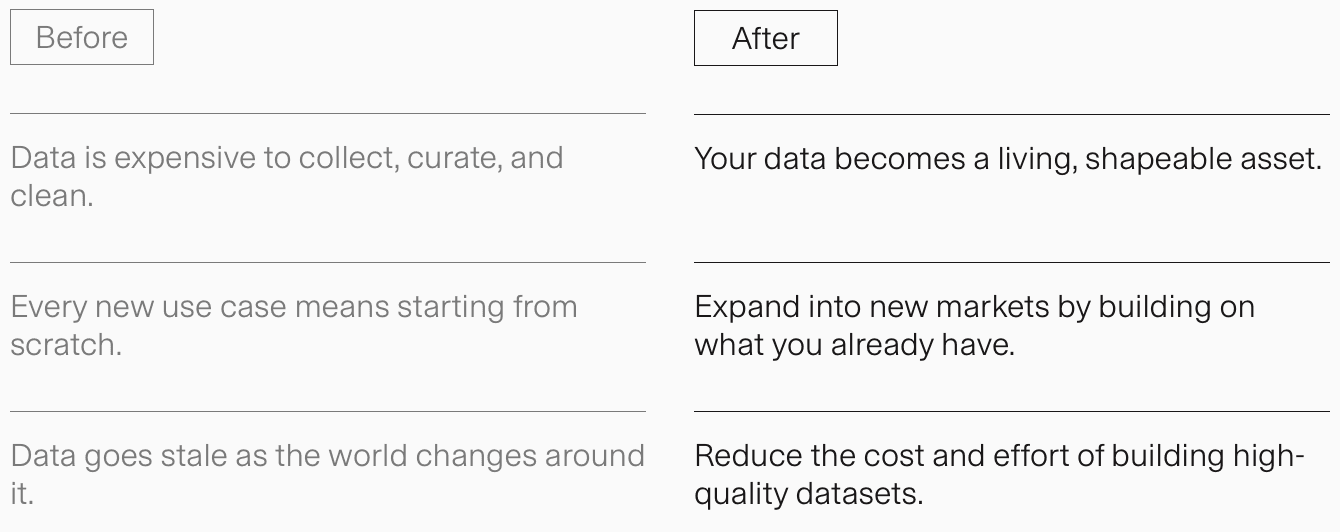Click the word "scratch." in Before column
Screen dimensions: 1340x532
point(65,344)
